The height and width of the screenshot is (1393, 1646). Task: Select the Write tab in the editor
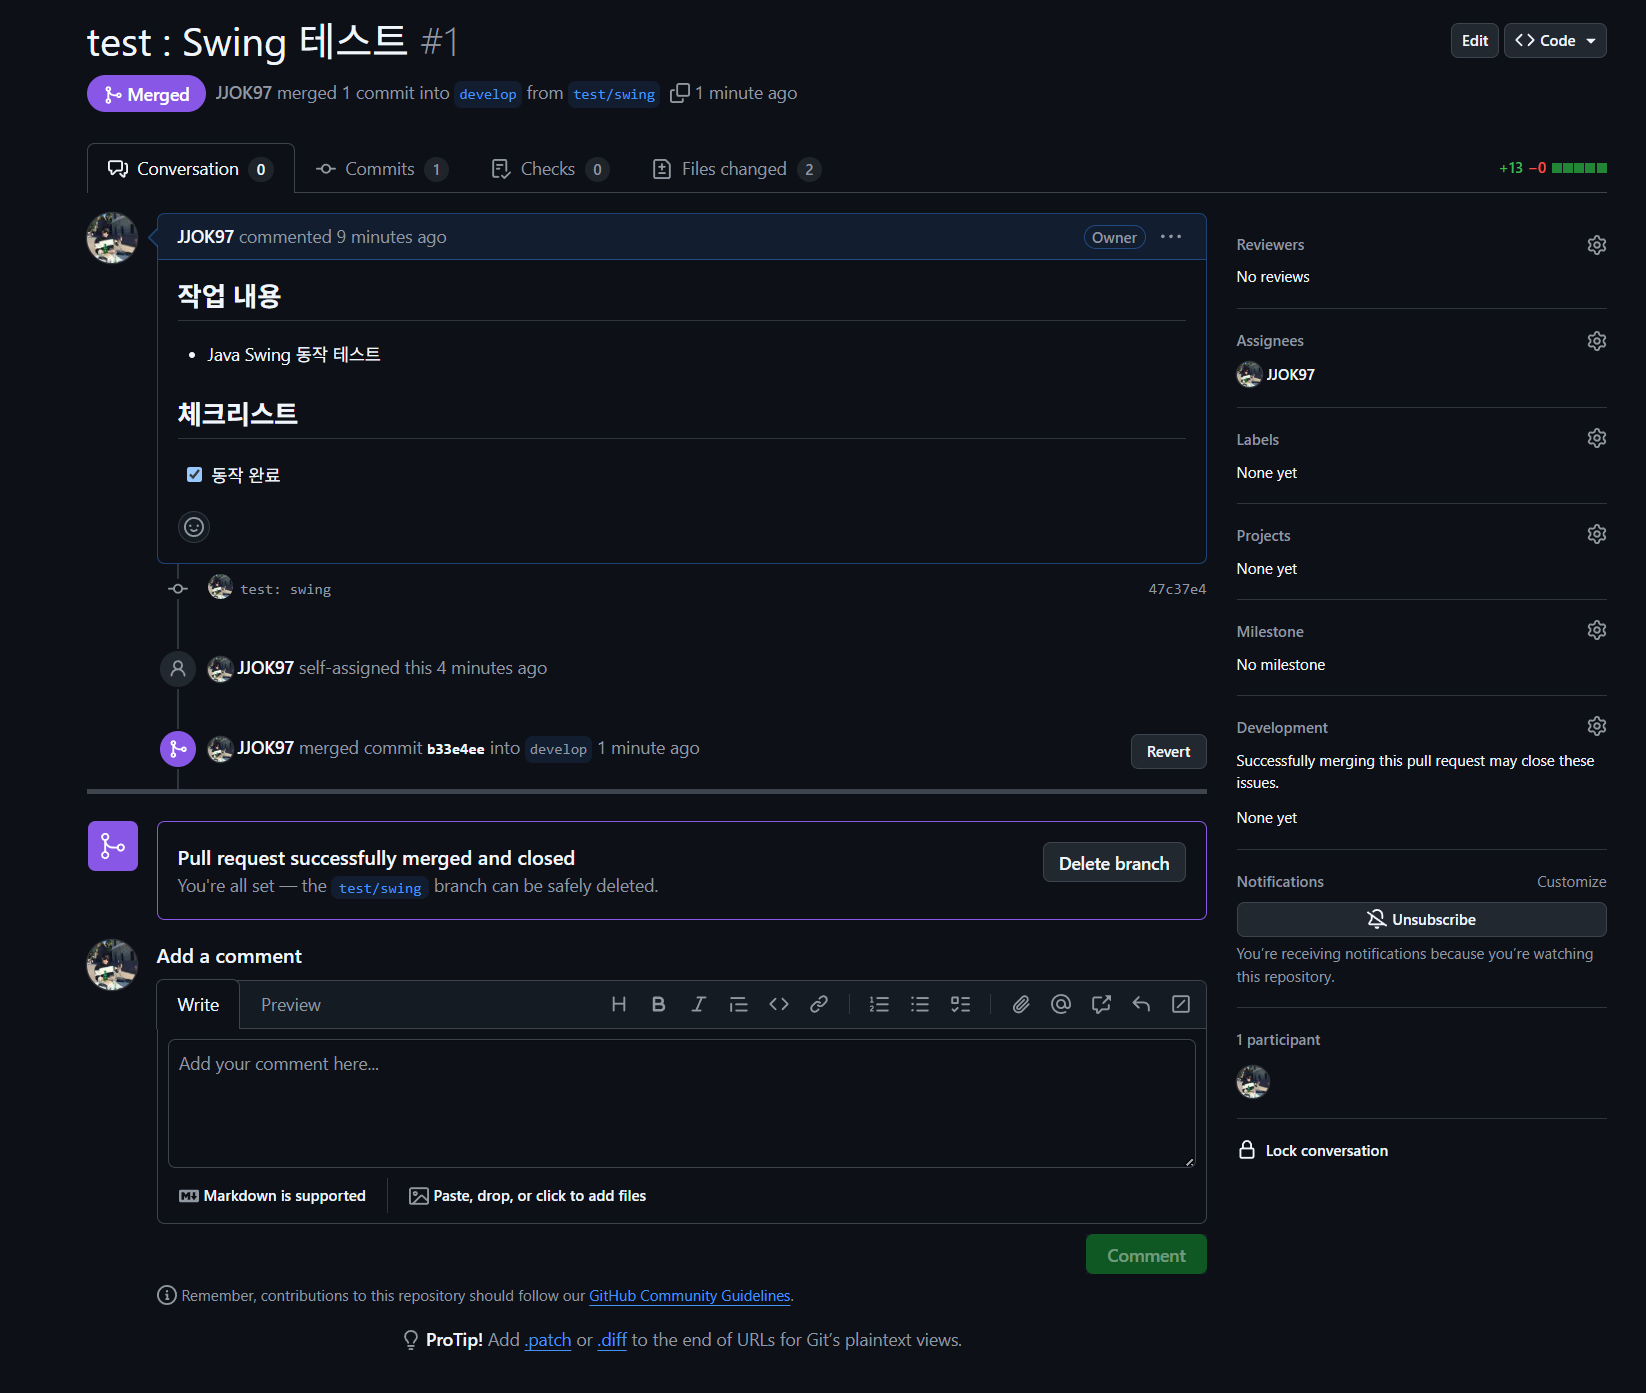click(198, 1005)
